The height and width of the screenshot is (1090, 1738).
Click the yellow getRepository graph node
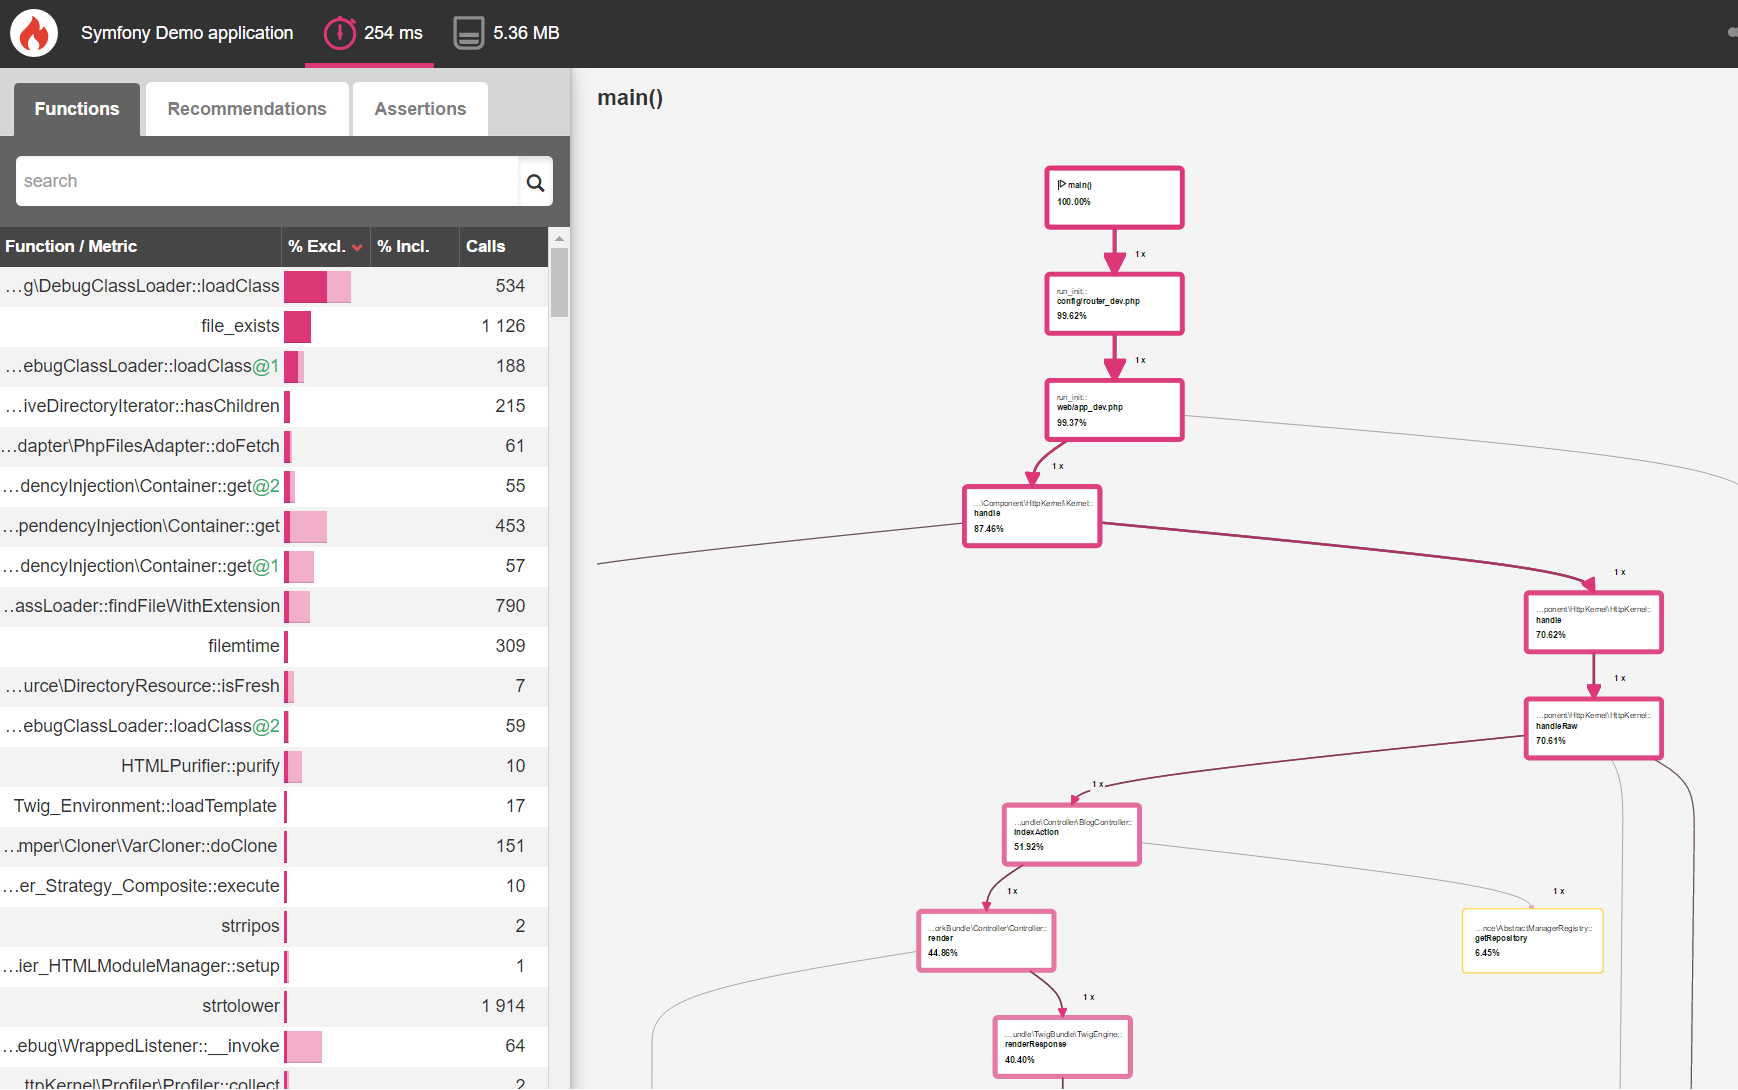1532,941
